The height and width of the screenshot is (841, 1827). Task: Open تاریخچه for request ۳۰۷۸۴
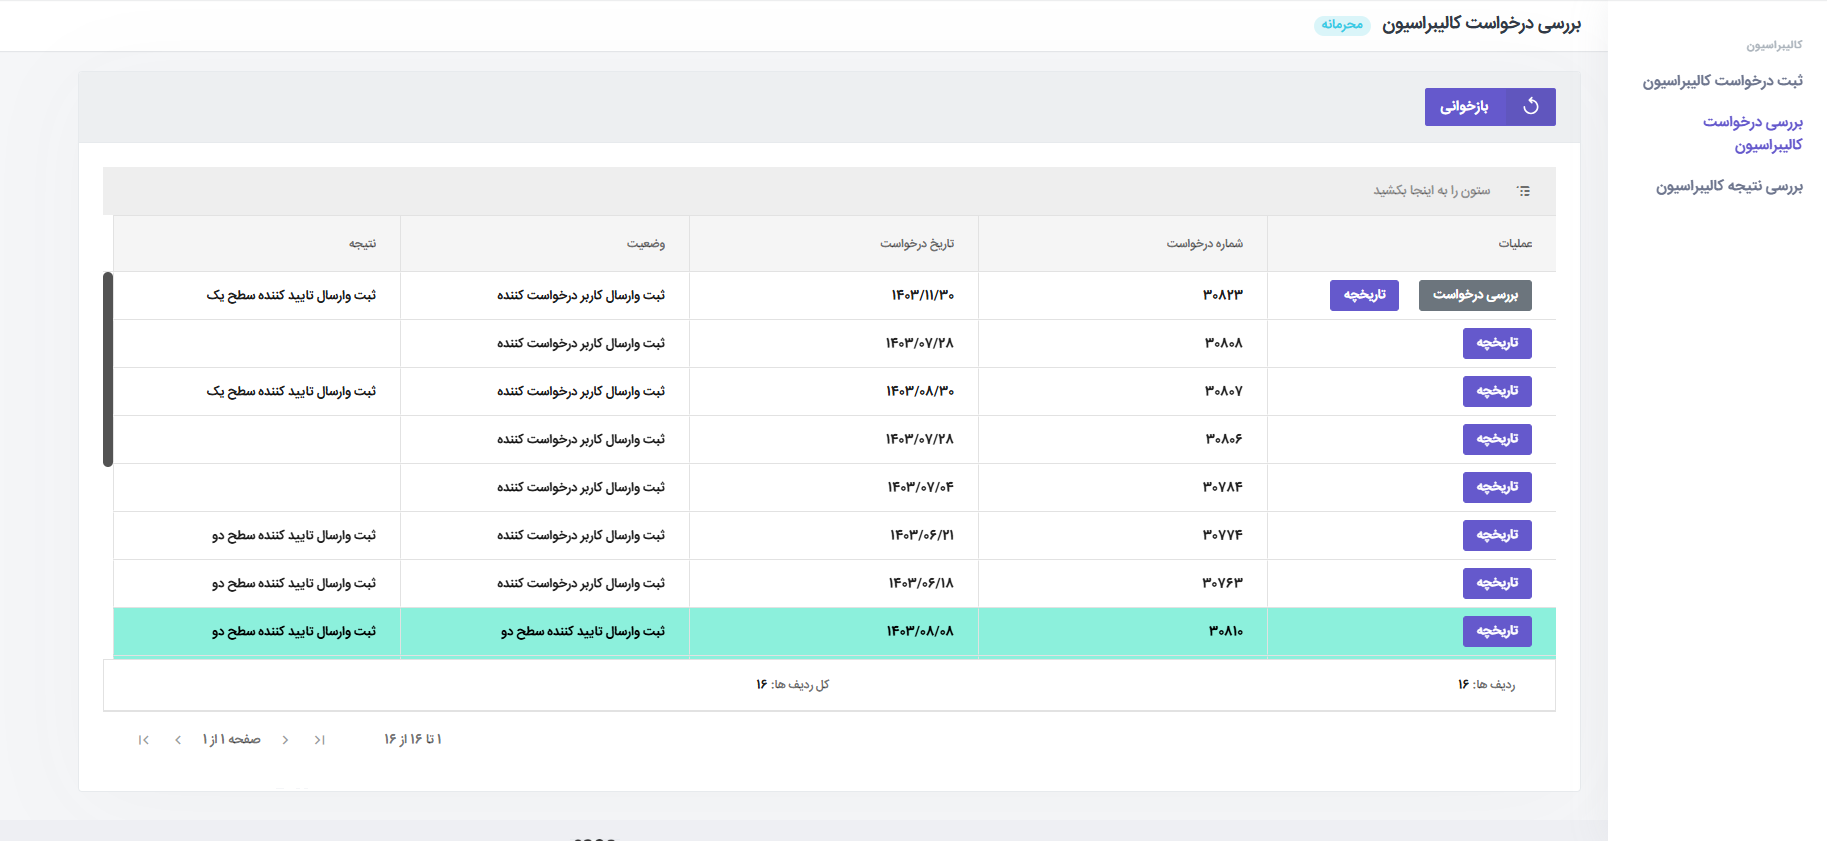(x=1497, y=487)
